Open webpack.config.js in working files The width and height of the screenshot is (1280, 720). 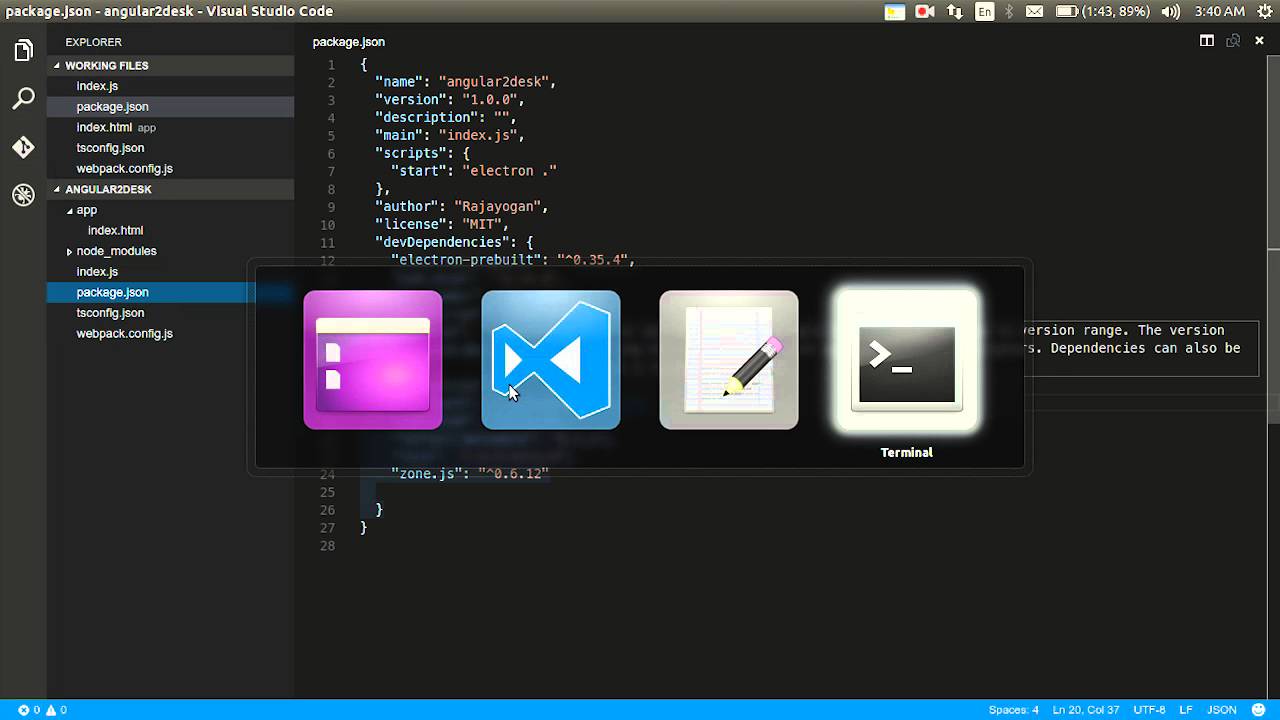tap(124, 169)
